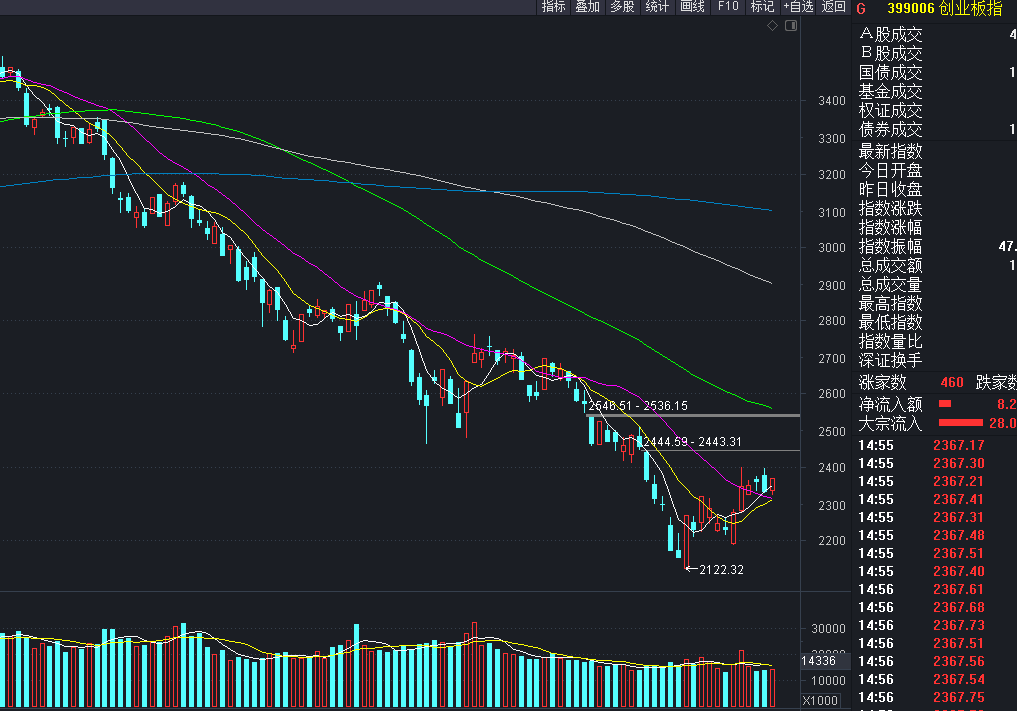Open the 统计 statistics menu
This screenshot has width=1017, height=711.
[x=657, y=7]
